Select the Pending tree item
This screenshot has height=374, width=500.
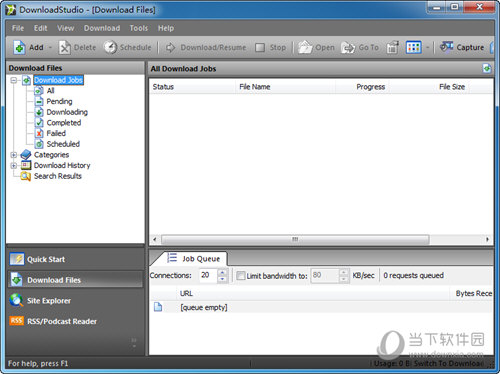pyautogui.click(x=59, y=101)
